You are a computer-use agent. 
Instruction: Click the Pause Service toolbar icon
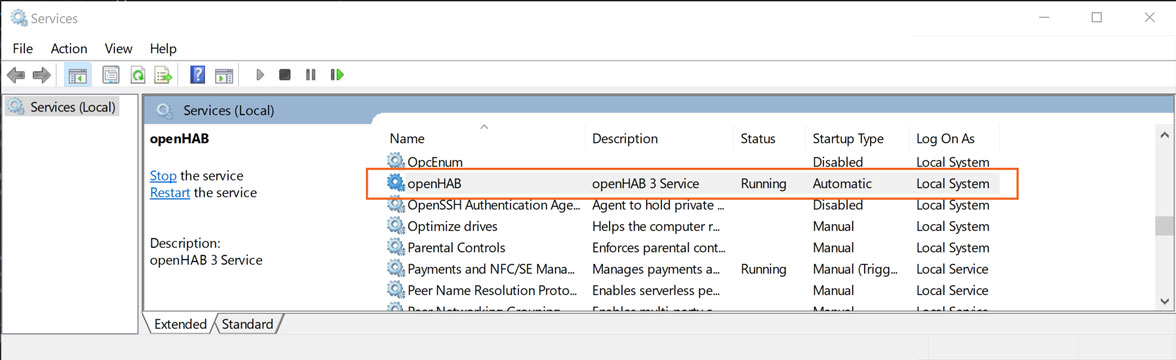point(310,75)
